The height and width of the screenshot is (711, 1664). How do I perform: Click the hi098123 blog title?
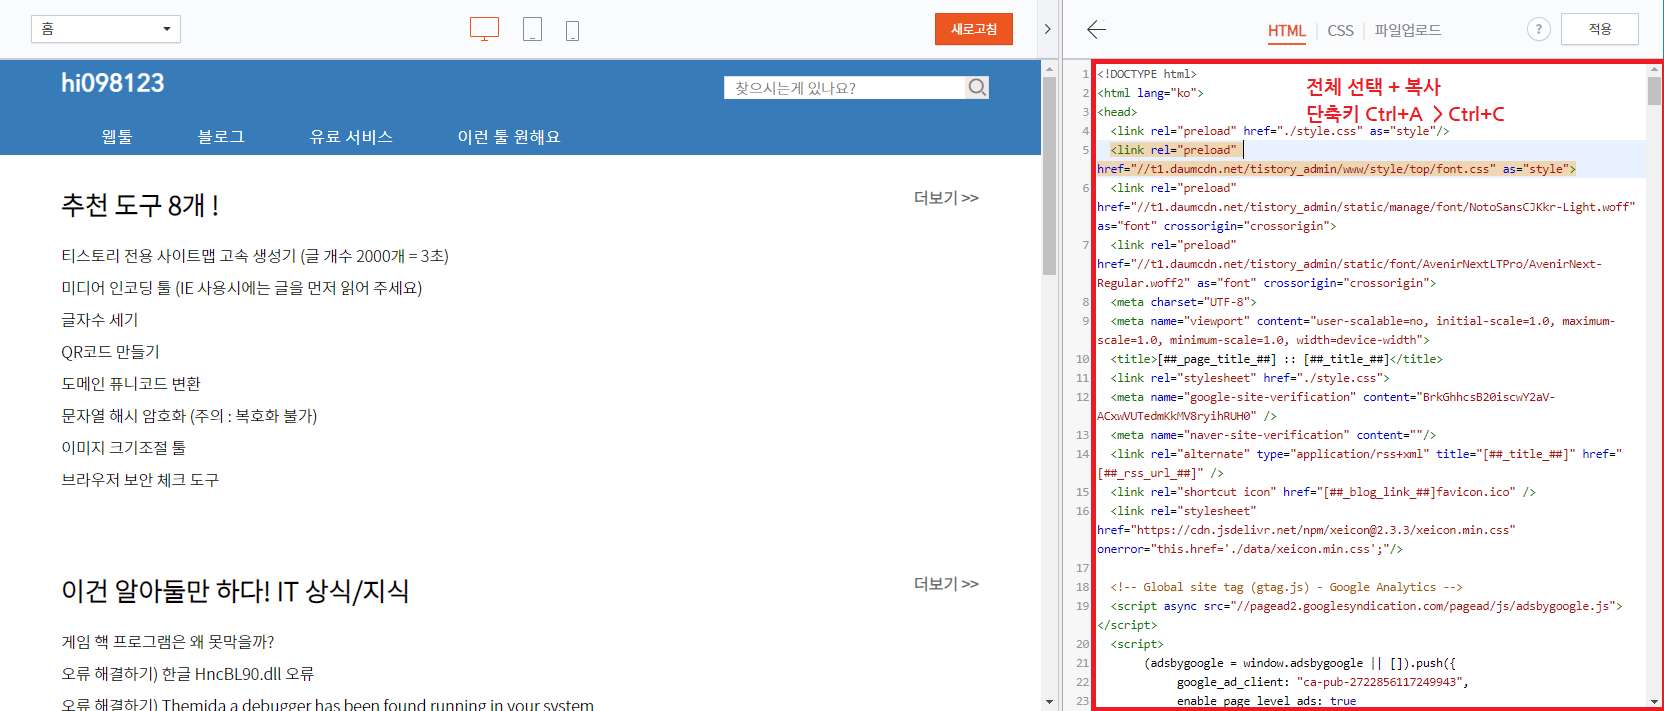click(x=113, y=83)
